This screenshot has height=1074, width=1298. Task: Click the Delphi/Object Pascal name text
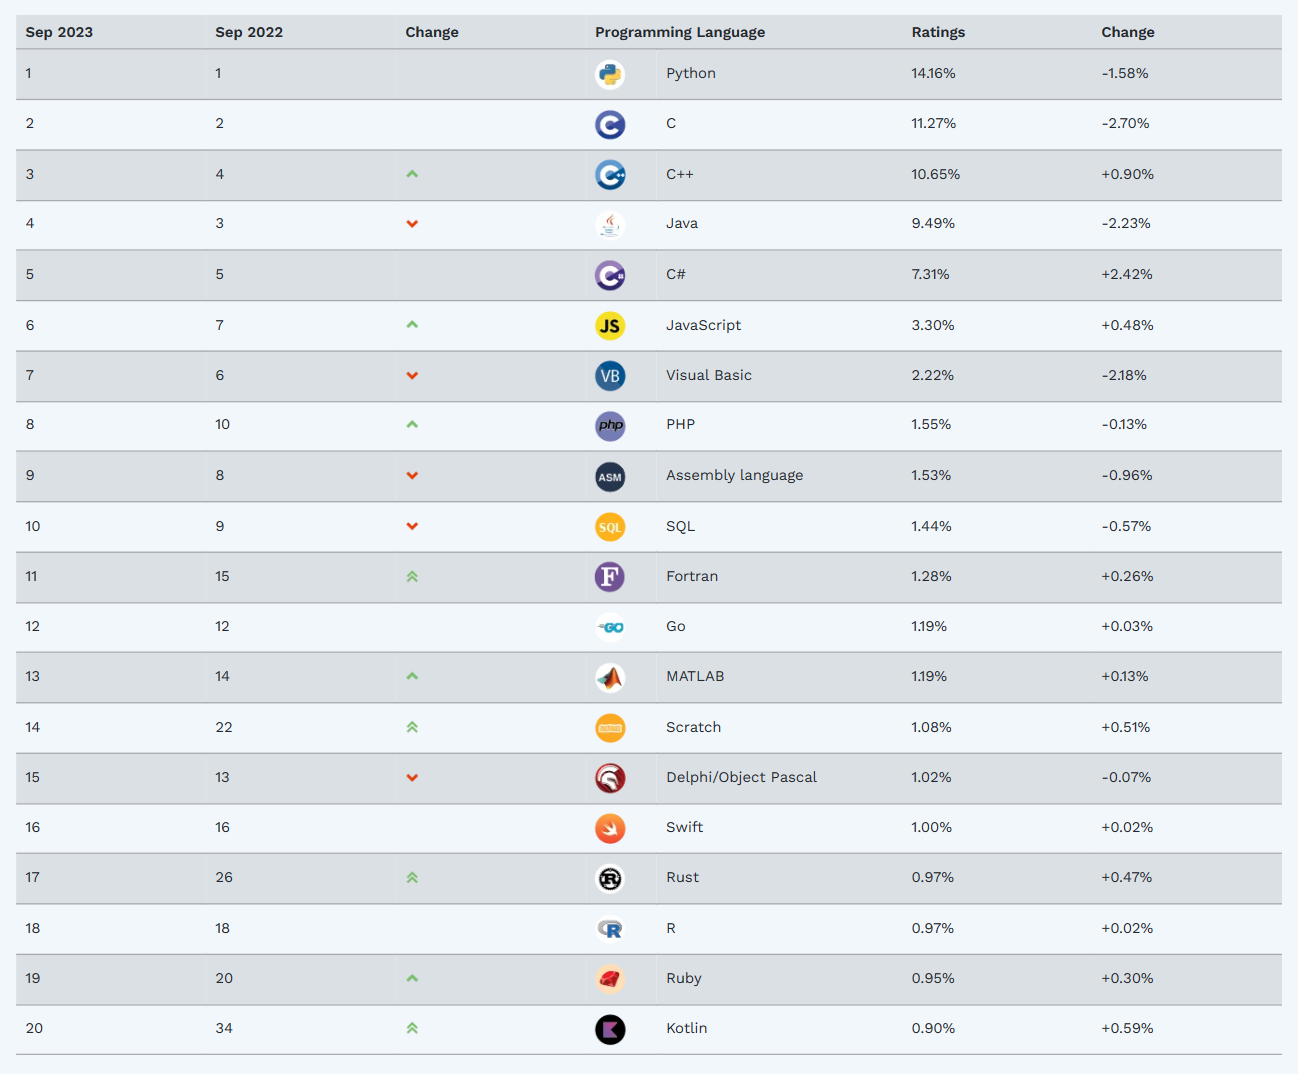[x=741, y=777]
